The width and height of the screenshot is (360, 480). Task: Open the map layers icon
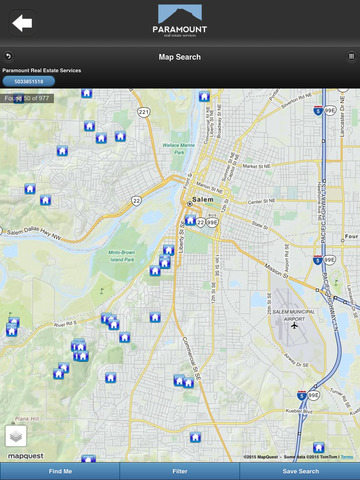pos(16,436)
